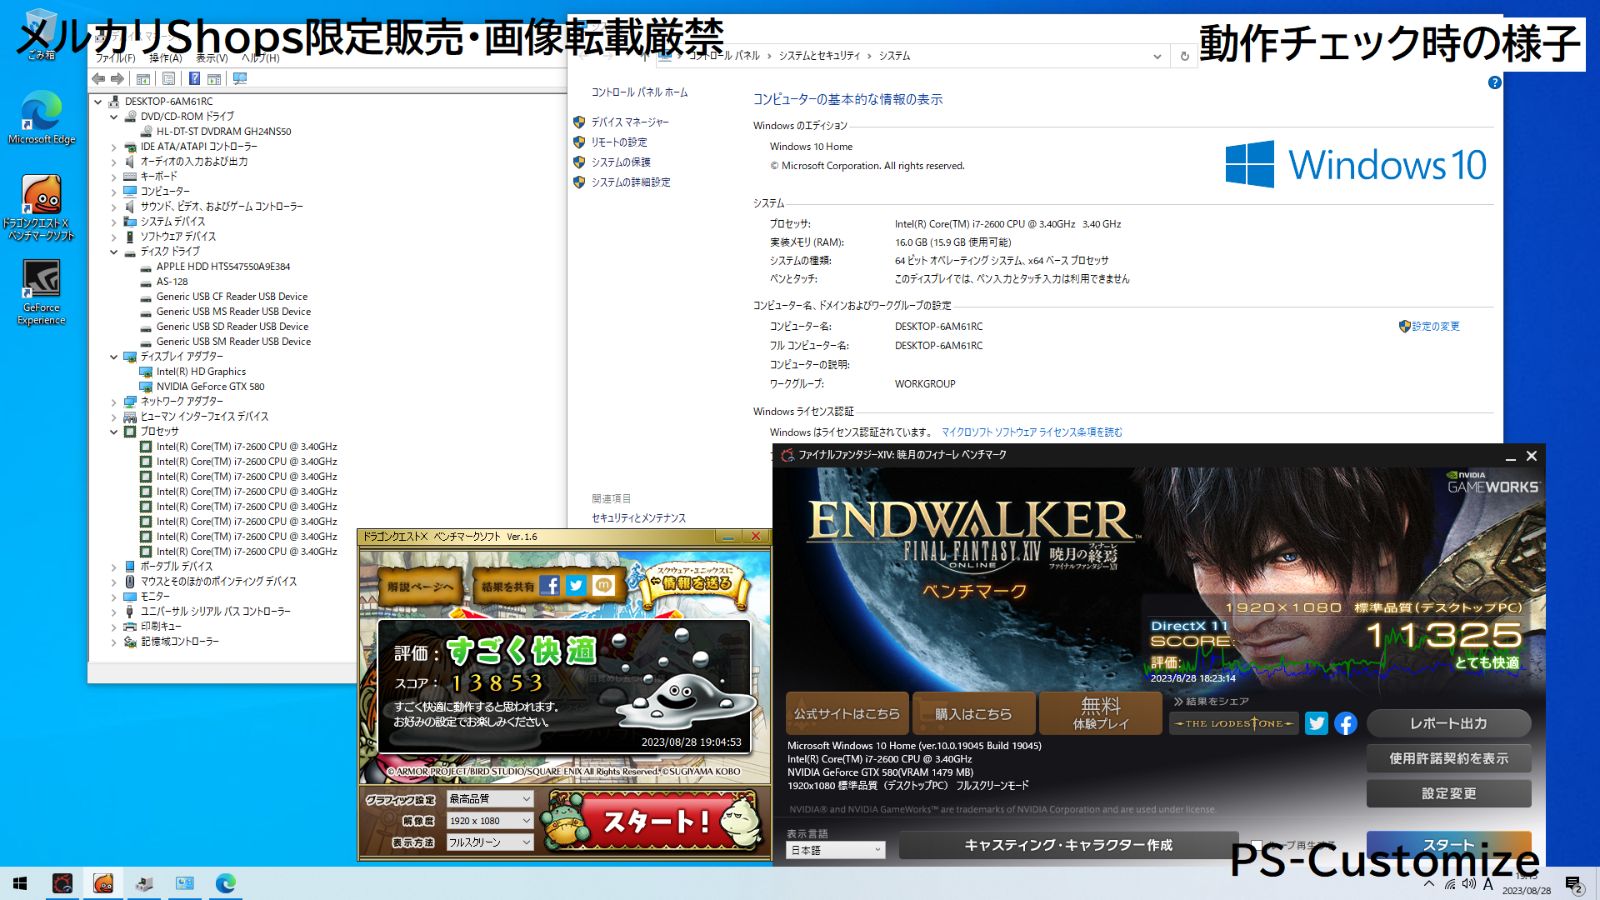Open the Microsoft software license terms link
Viewport: 1600px width, 900px height.
pos(1032,432)
